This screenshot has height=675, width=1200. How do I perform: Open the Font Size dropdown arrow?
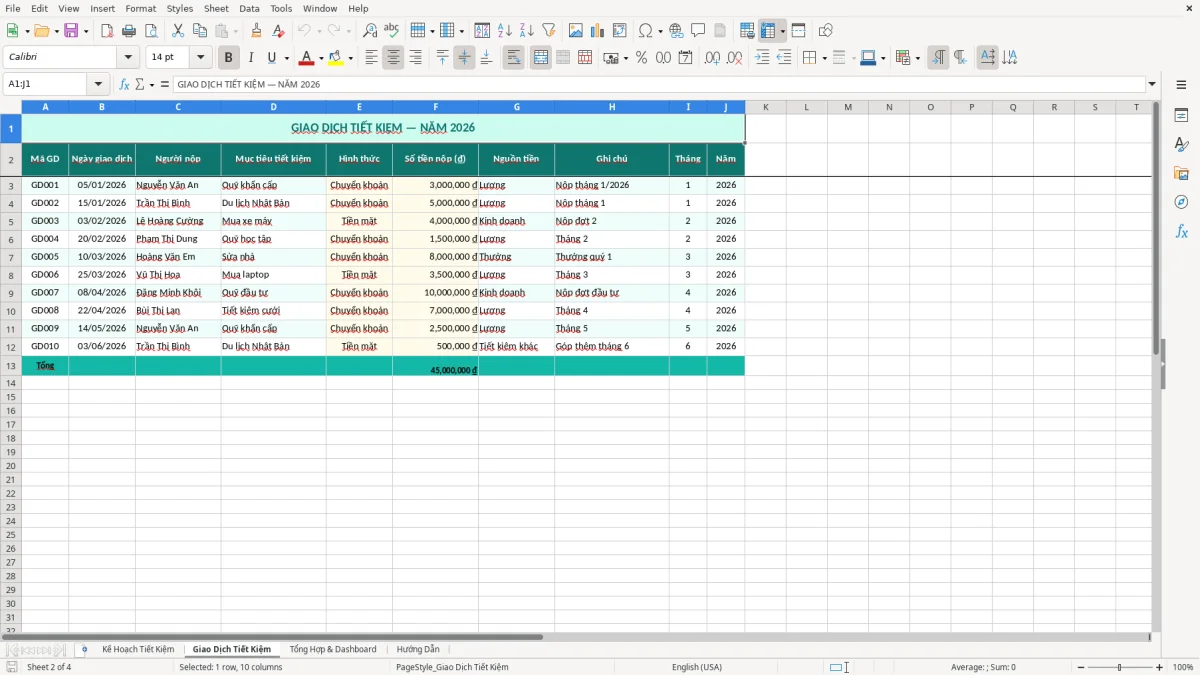[201, 58]
